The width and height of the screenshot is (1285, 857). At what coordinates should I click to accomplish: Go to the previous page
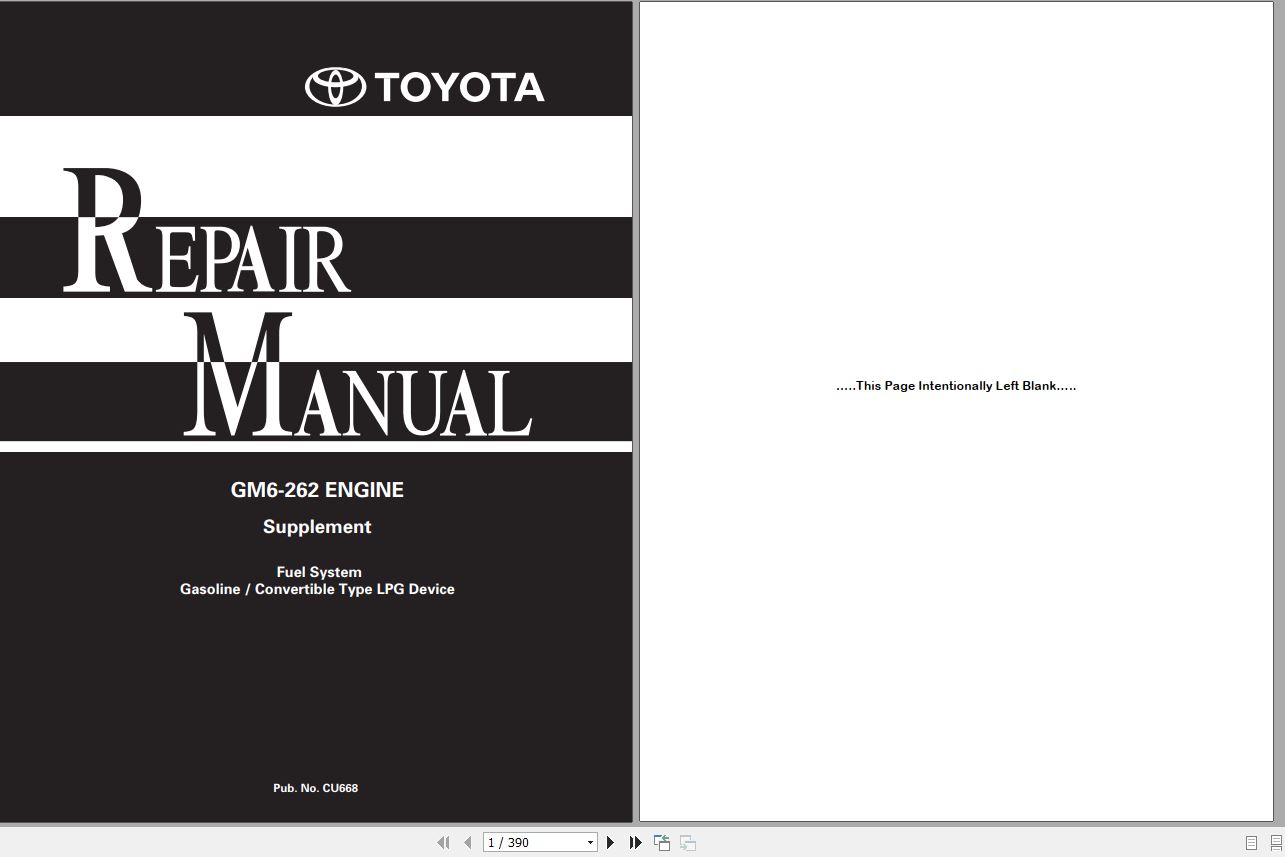point(467,843)
